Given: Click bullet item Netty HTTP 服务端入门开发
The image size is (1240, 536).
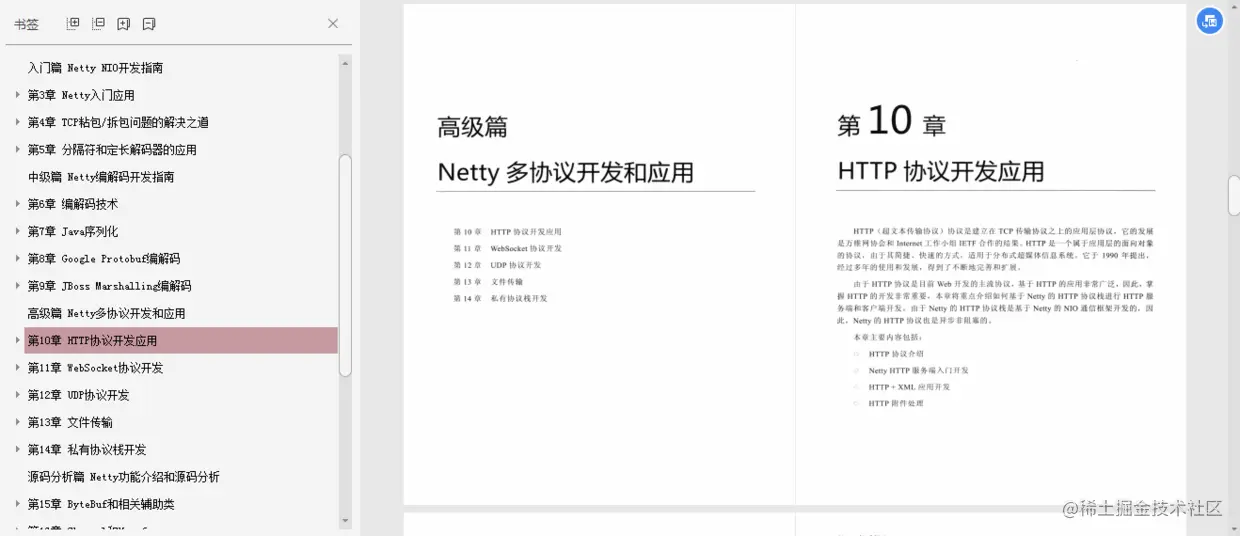Looking at the screenshot, I should [918, 370].
